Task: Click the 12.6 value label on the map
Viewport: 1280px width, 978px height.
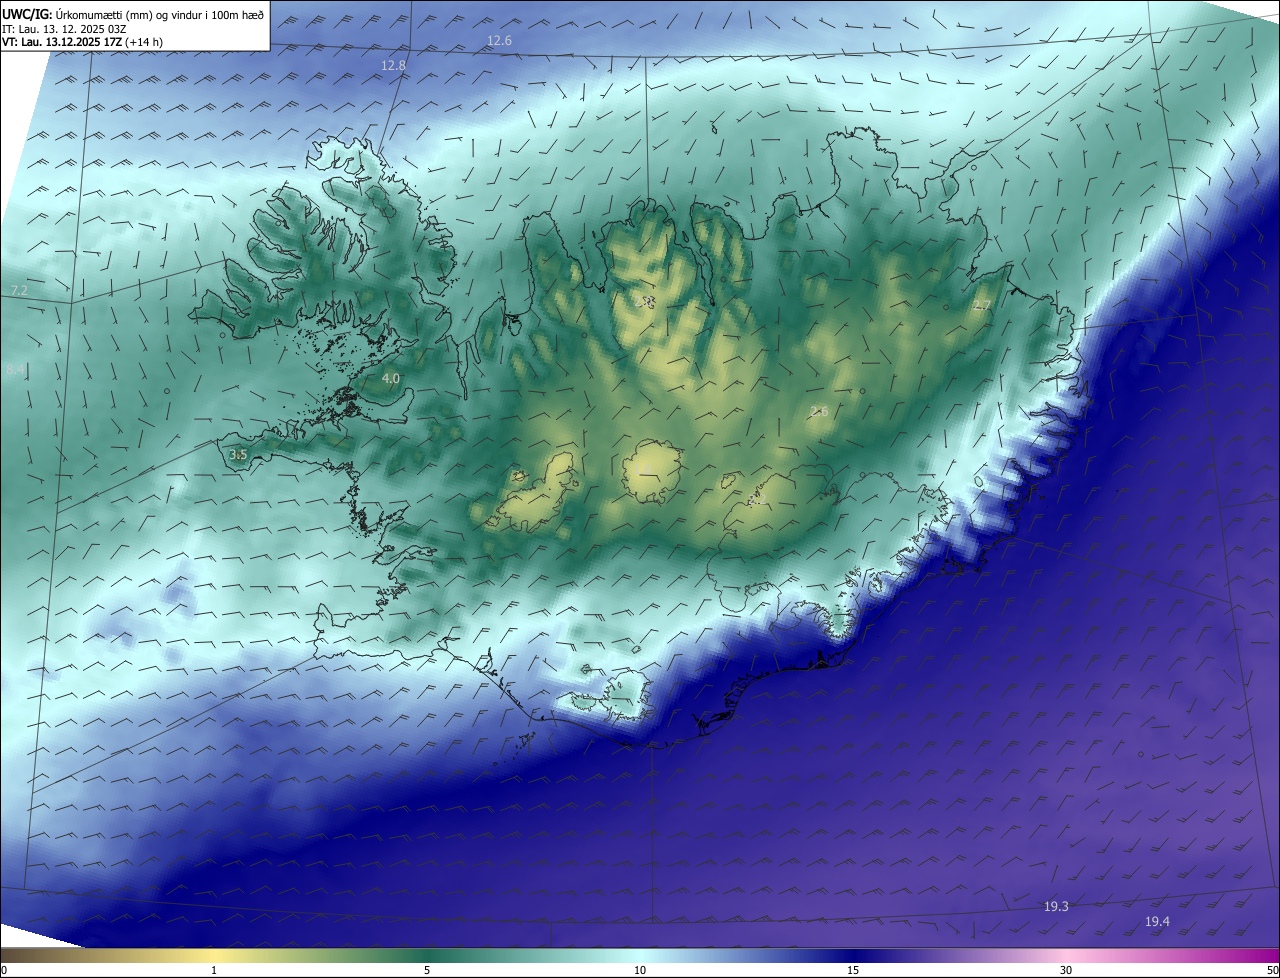Action: click(x=499, y=41)
